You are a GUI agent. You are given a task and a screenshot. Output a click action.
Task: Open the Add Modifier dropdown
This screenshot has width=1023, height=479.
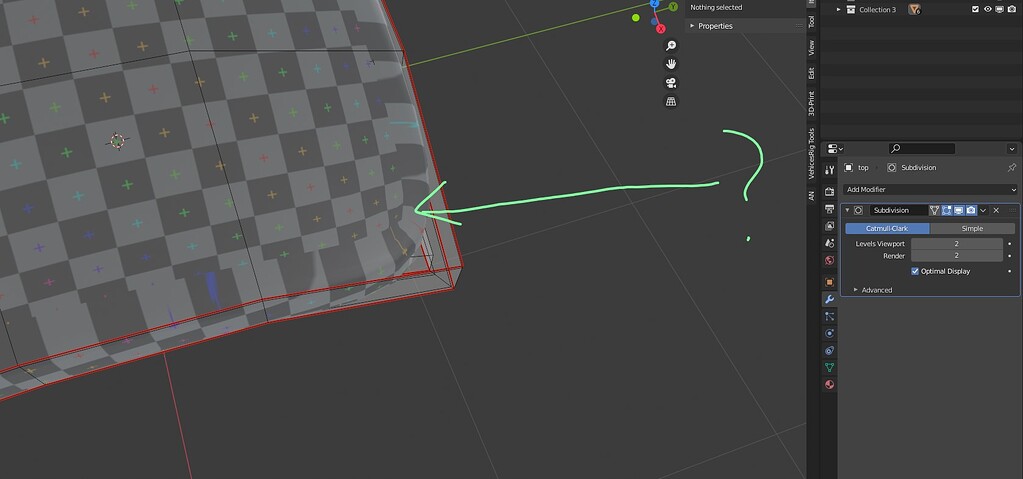[930, 189]
